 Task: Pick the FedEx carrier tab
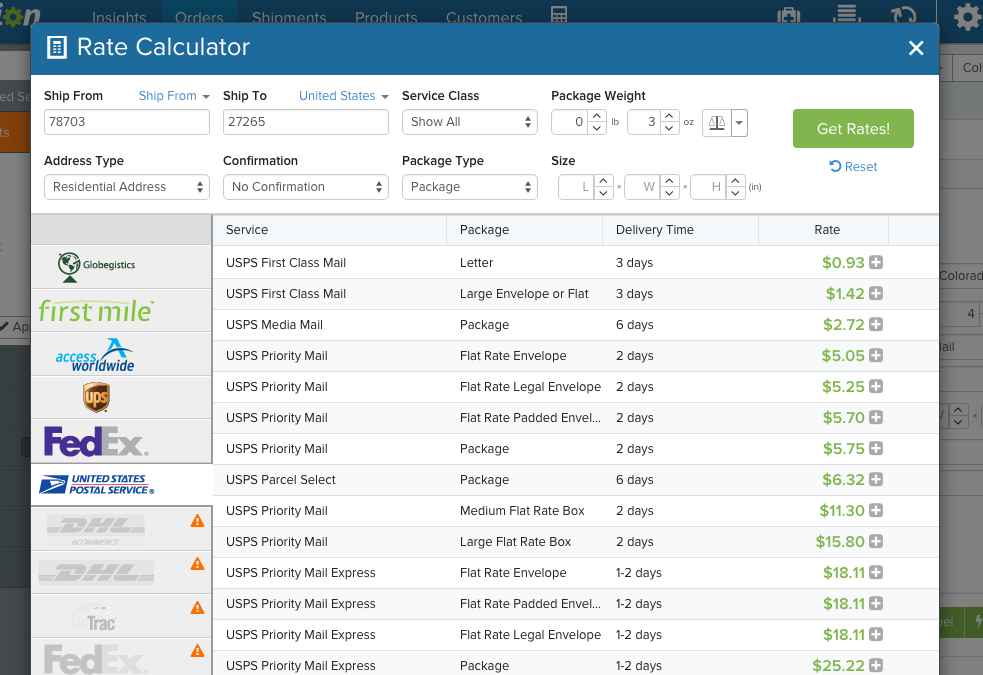(x=96, y=441)
